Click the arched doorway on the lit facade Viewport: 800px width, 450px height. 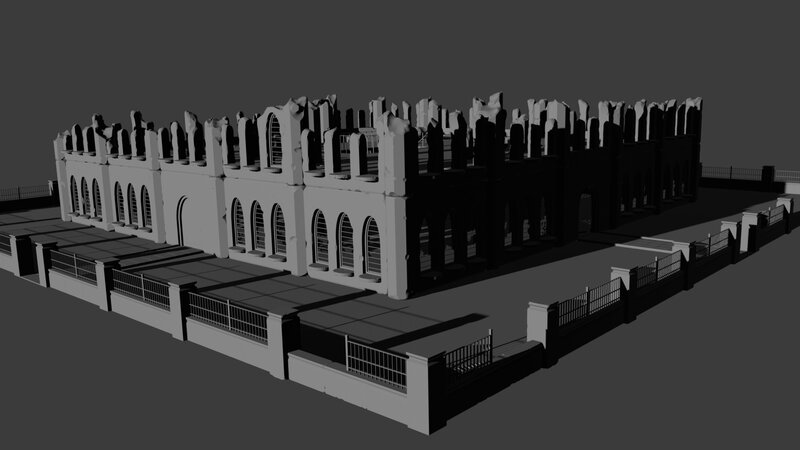point(181,221)
